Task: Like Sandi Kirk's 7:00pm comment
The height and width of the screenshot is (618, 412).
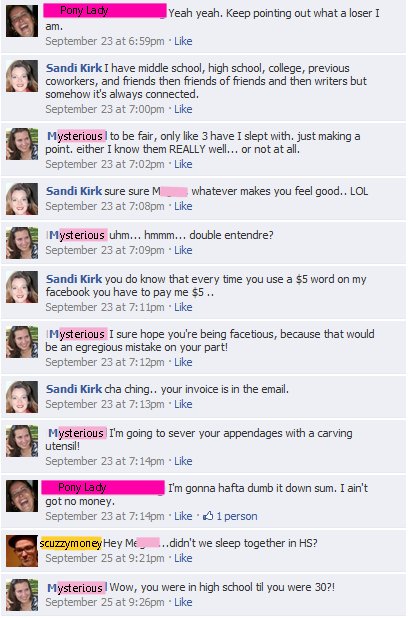Action: coord(183,109)
